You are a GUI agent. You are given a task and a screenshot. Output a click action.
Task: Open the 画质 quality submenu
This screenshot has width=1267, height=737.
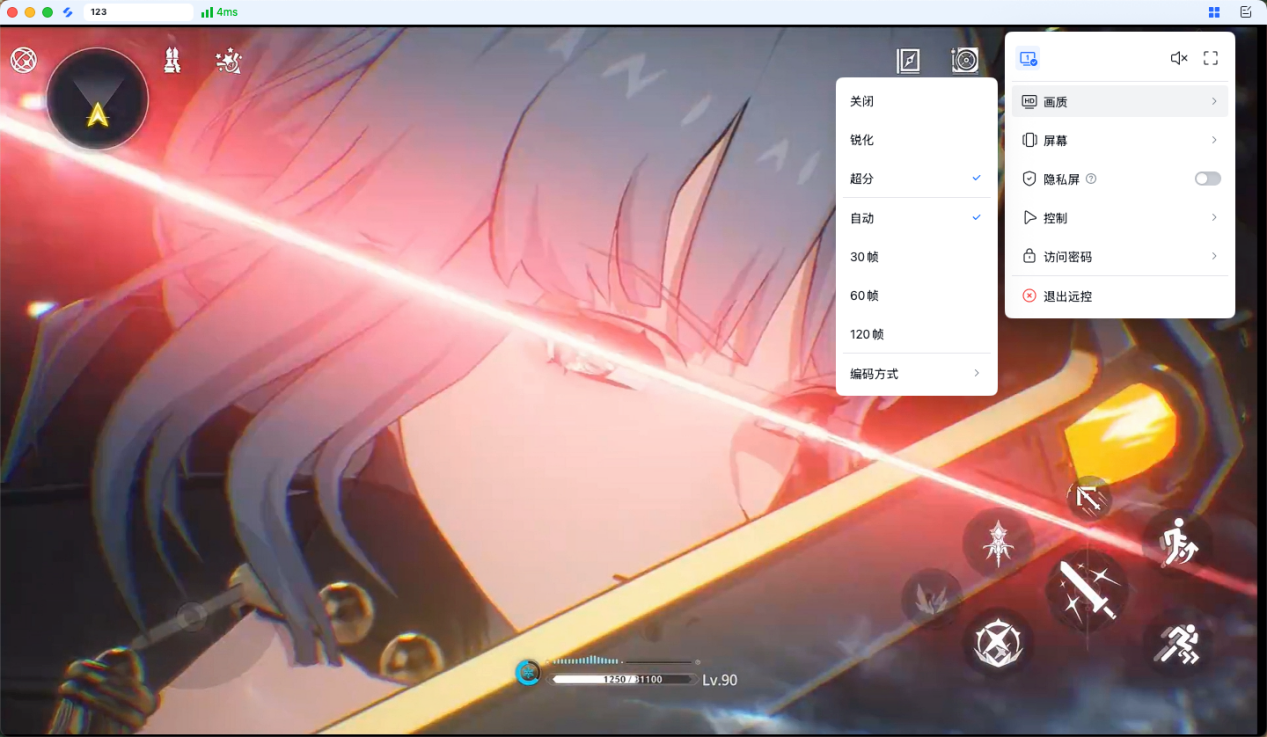(x=1120, y=101)
